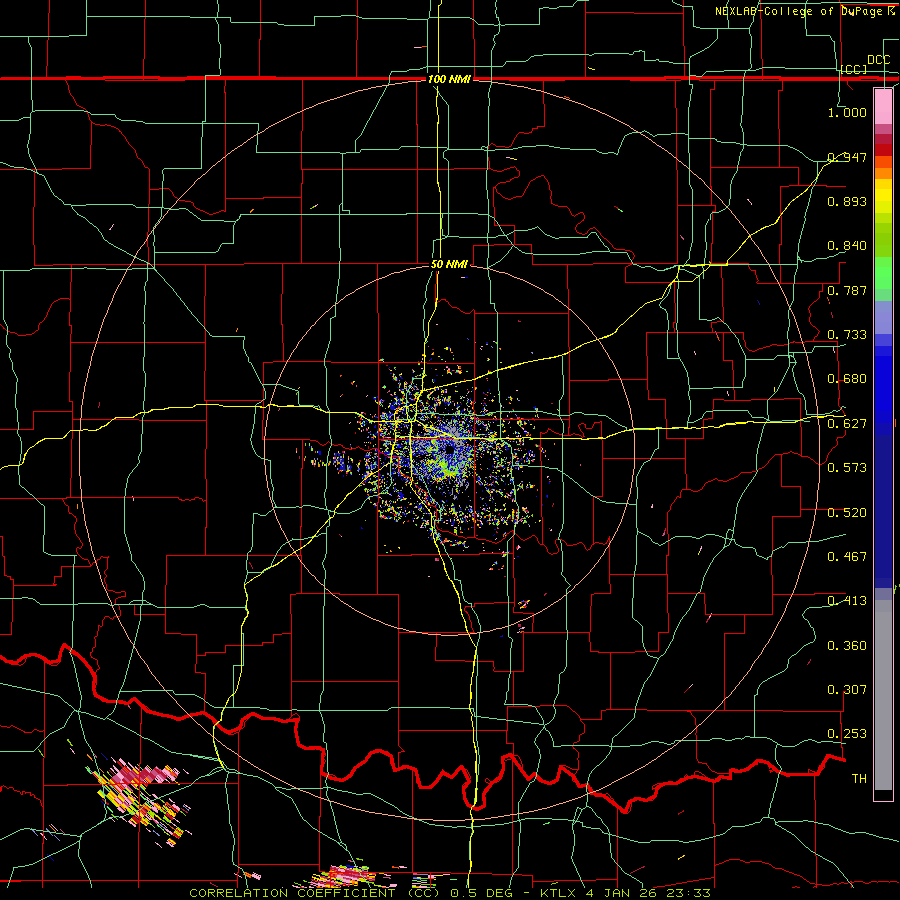Screen dimensions: 900x900
Task: Click the bright green segment of the color bar
Action: coord(883,274)
